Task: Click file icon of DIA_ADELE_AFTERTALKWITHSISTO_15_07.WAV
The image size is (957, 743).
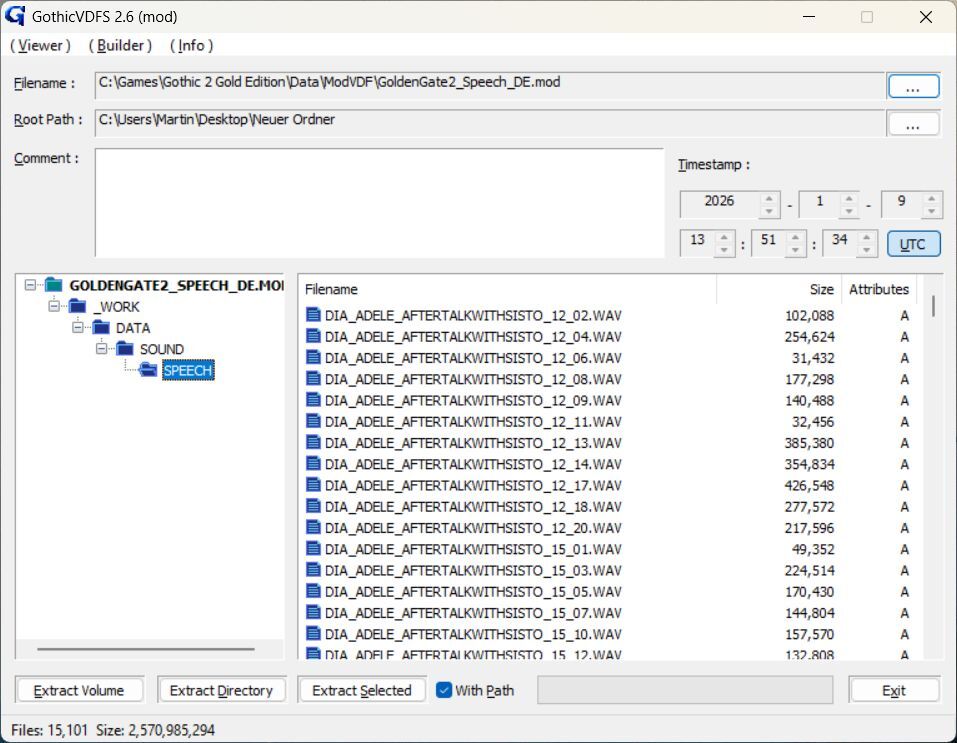Action: (x=313, y=613)
